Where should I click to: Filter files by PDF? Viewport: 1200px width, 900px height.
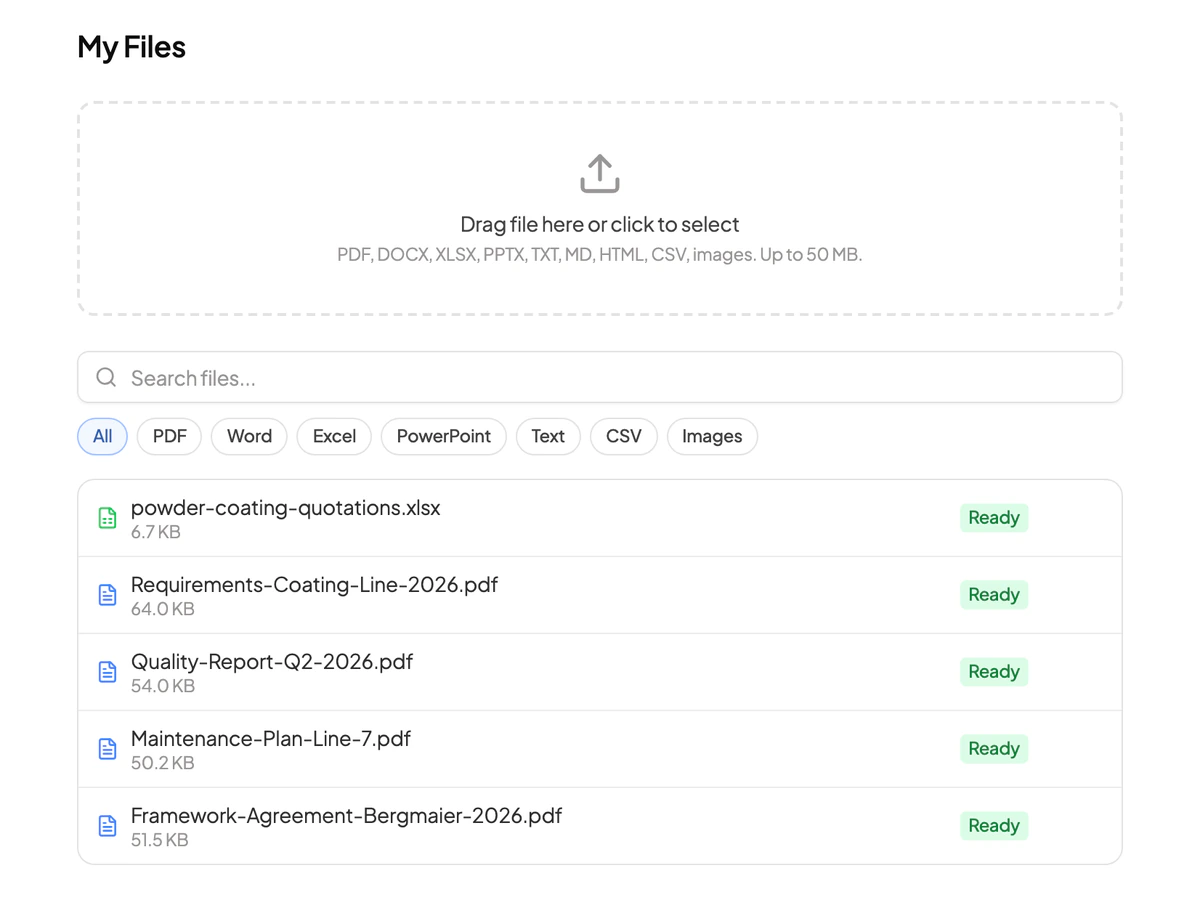click(x=169, y=436)
